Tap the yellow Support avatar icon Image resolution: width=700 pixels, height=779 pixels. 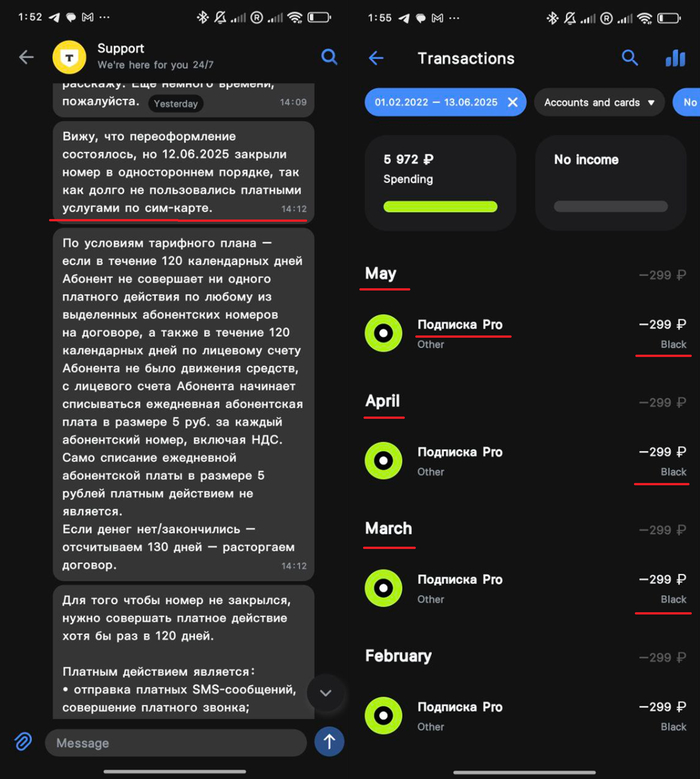coord(69,57)
